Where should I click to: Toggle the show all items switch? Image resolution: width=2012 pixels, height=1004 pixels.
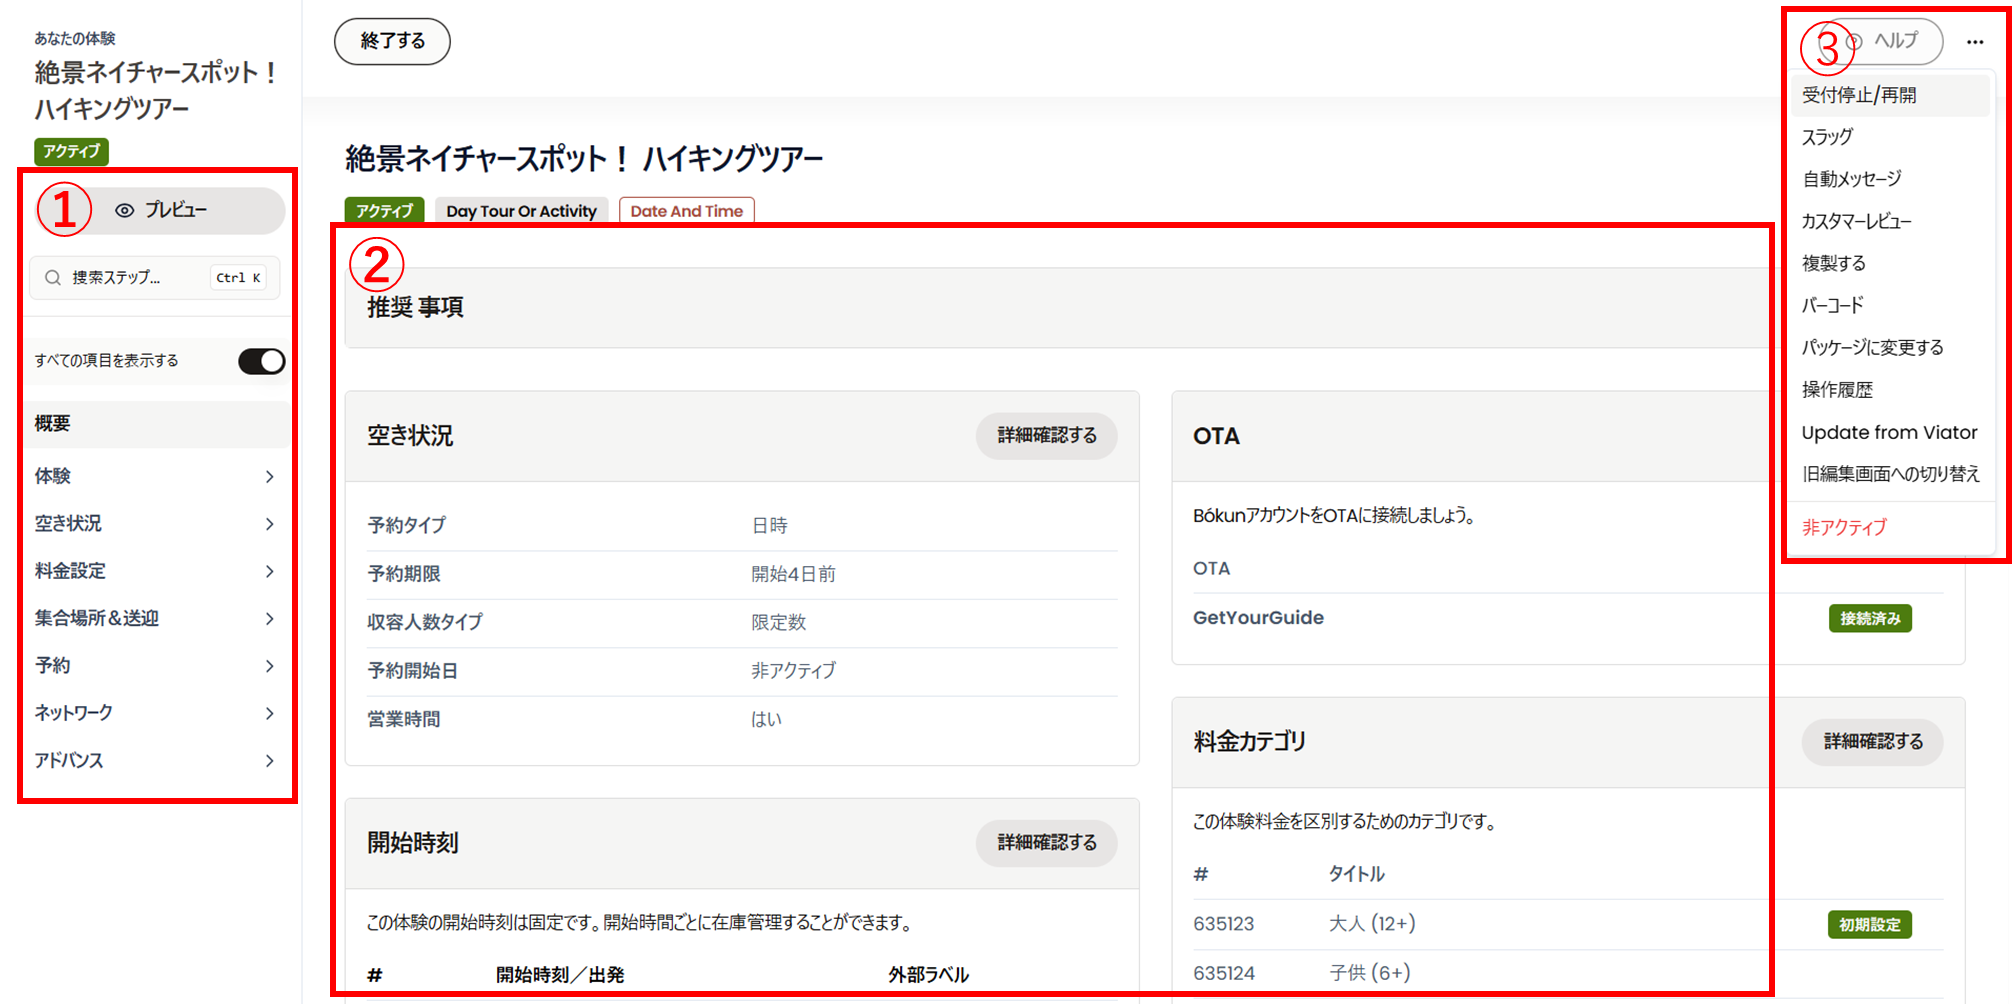pyautogui.click(x=261, y=361)
